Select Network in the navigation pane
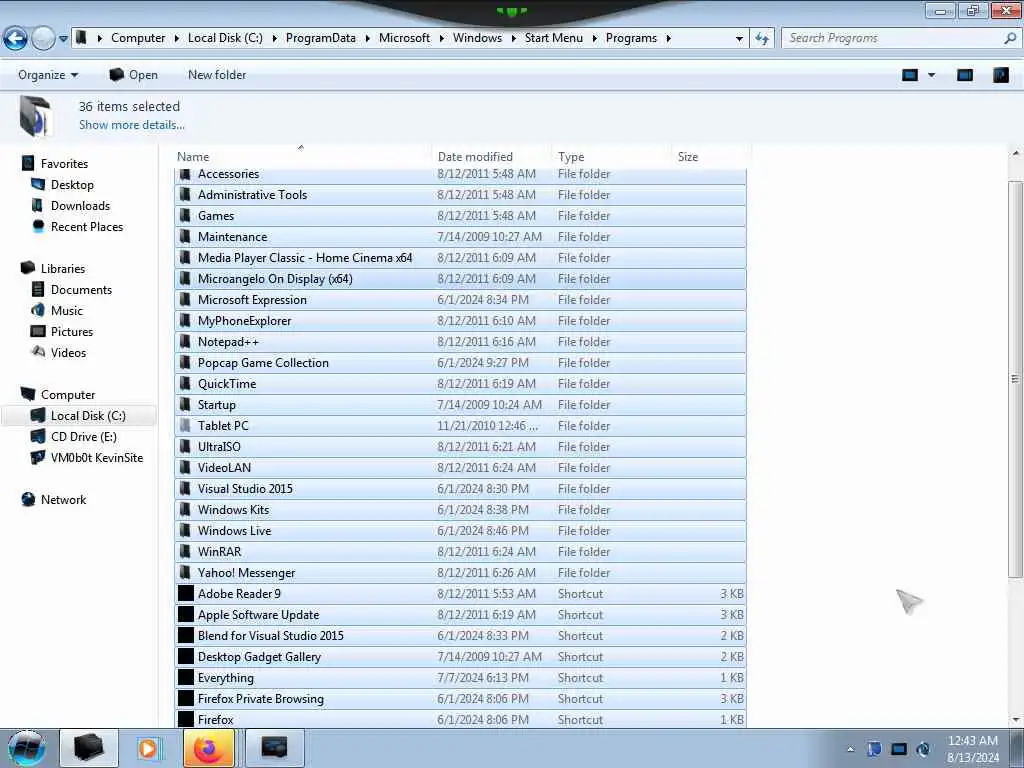This screenshot has height=768, width=1024. 63,500
